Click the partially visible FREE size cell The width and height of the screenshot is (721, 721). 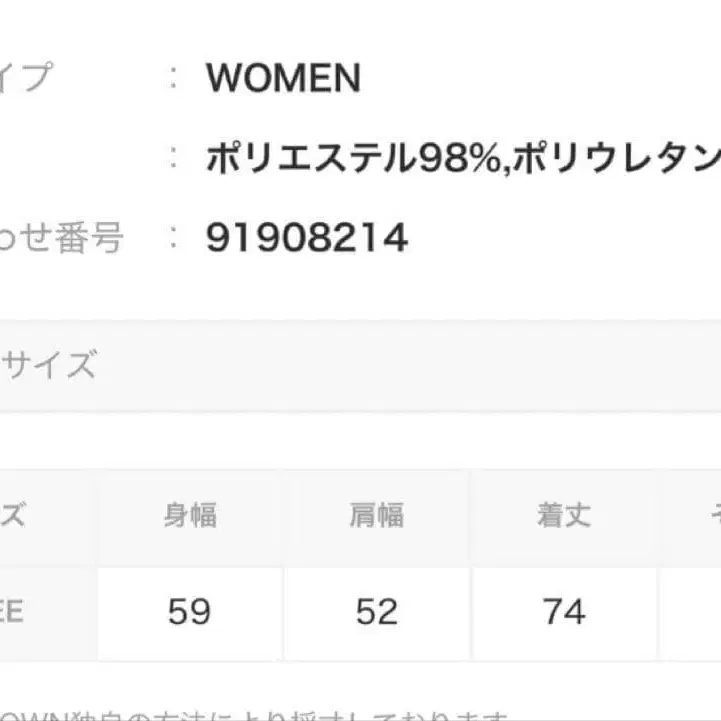(20, 611)
